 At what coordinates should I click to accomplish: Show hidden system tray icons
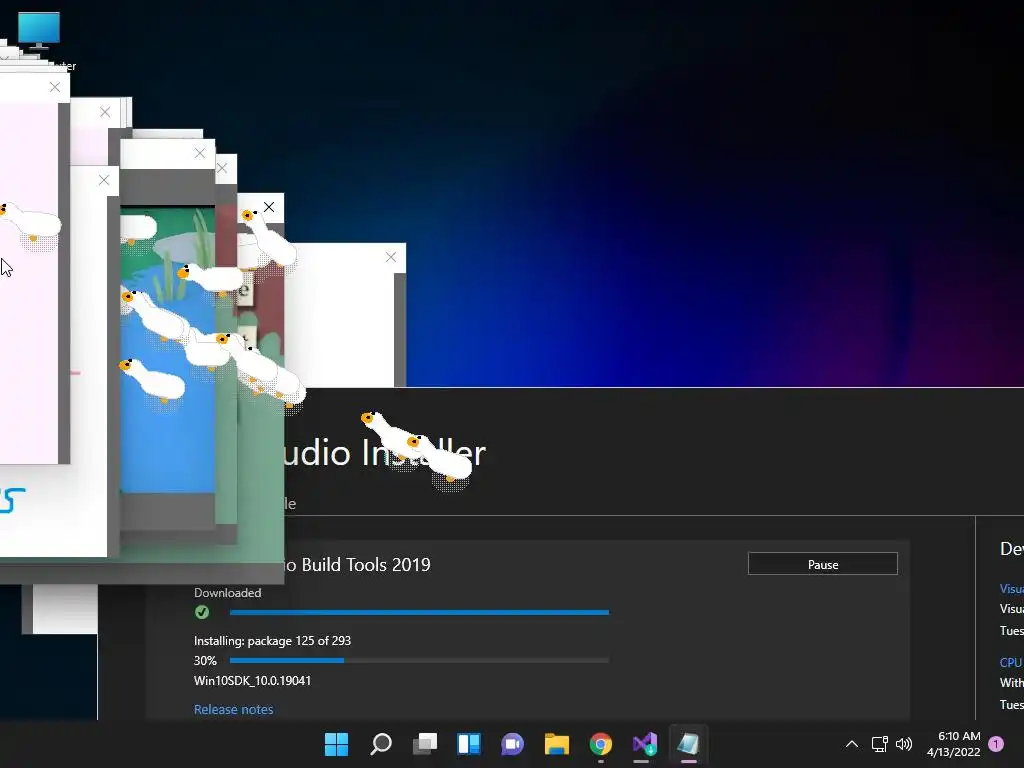pyautogui.click(x=852, y=744)
